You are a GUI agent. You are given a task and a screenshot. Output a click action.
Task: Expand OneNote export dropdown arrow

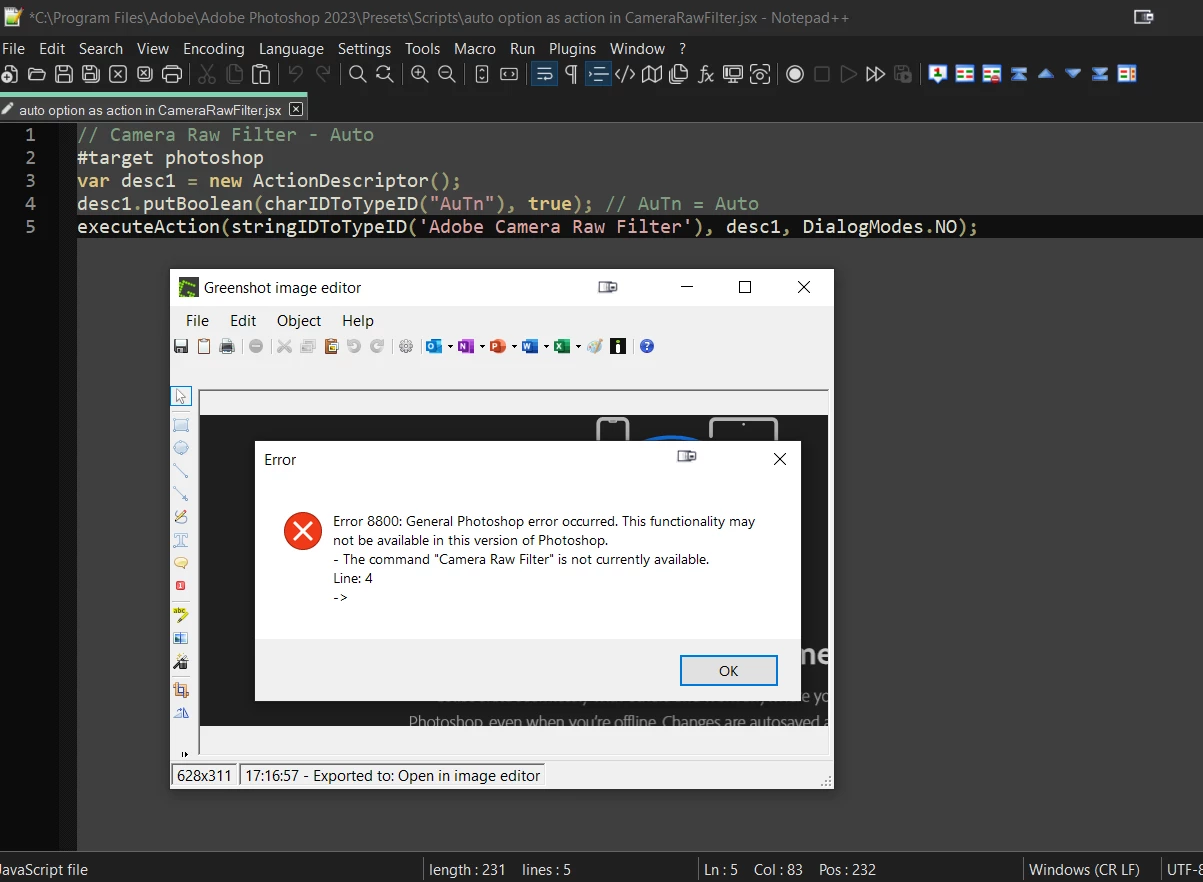[x=482, y=347]
